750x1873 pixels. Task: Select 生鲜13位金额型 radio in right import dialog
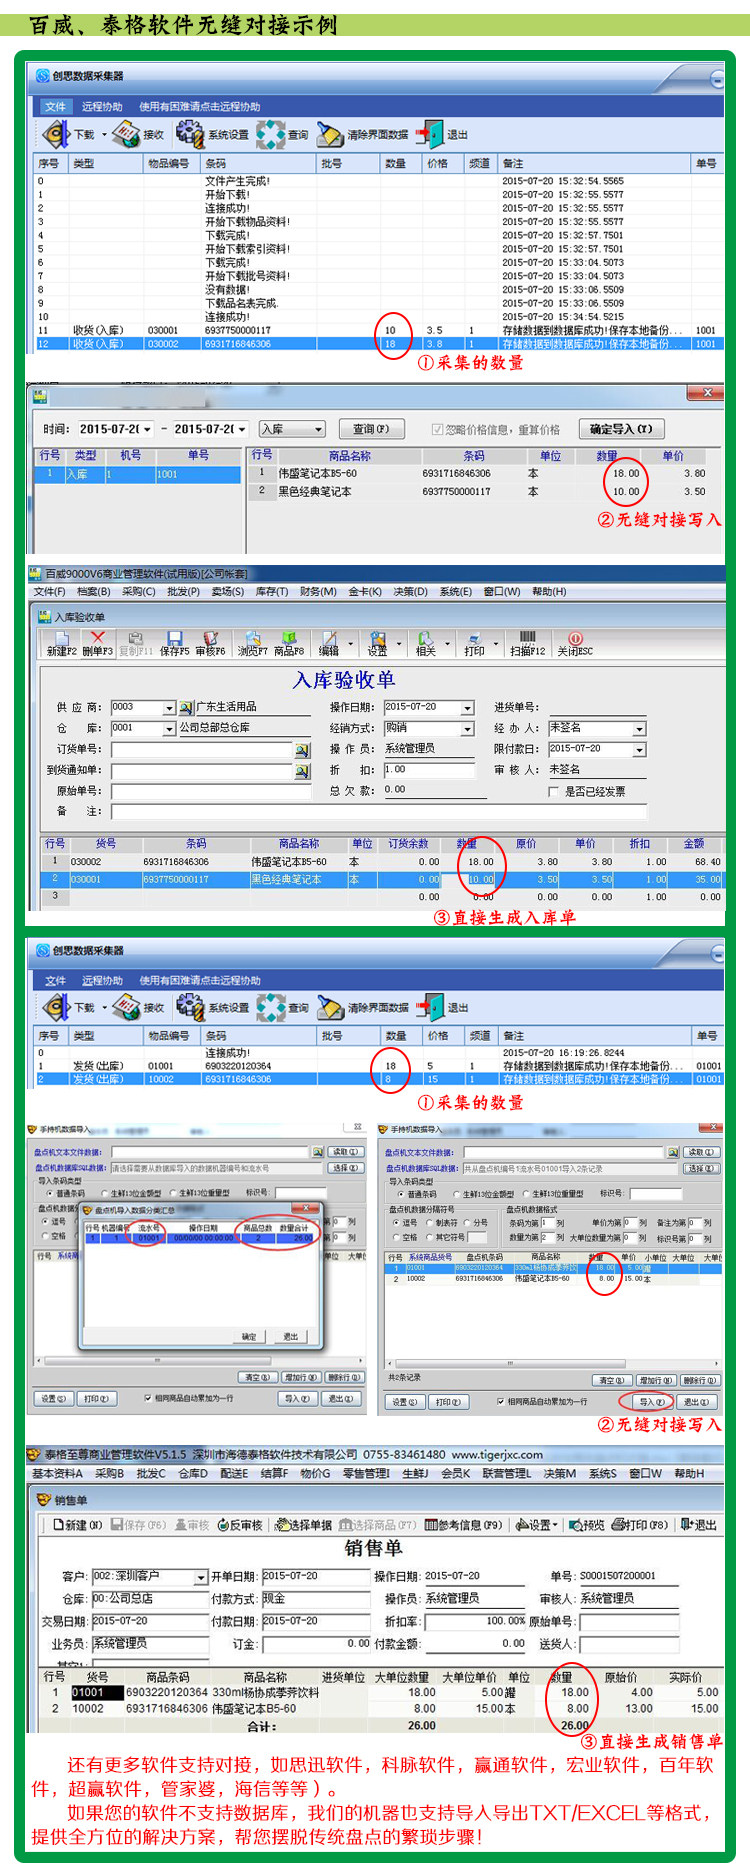point(456,1194)
